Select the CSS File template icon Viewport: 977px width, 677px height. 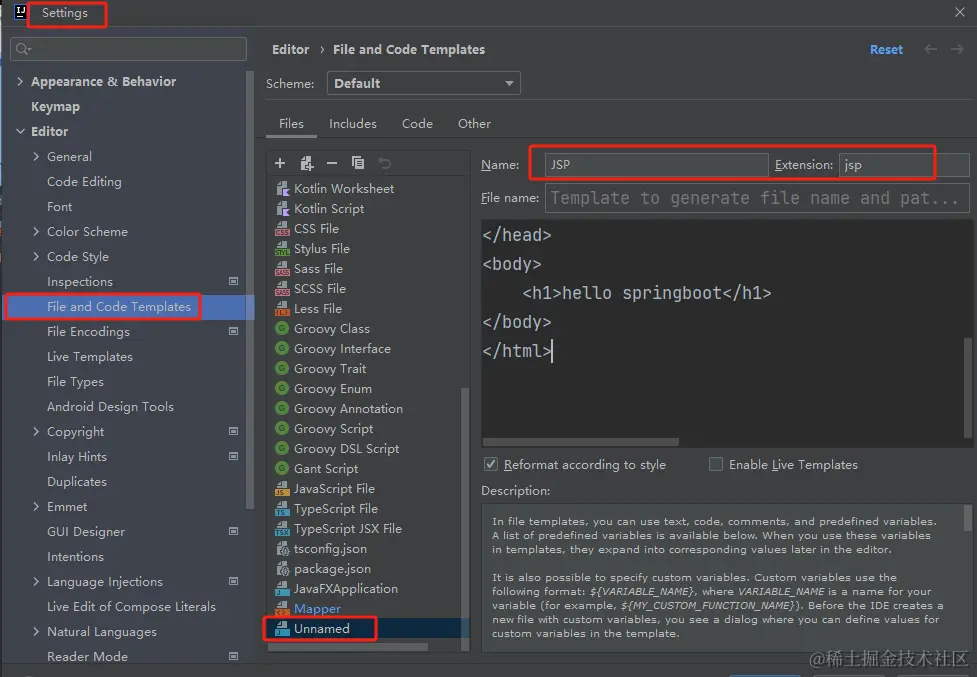point(282,229)
